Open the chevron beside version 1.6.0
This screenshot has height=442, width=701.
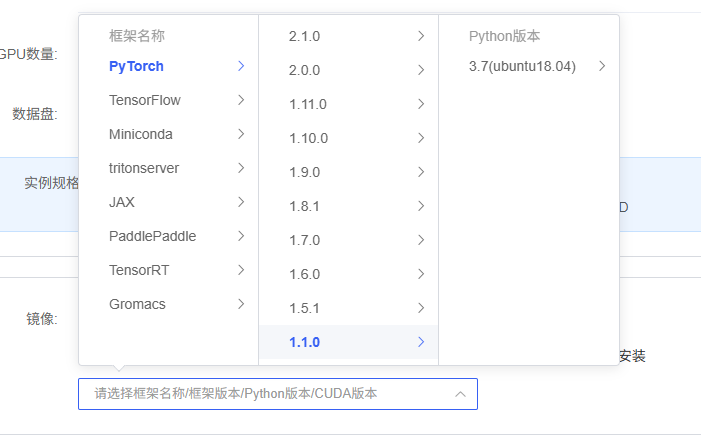[x=421, y=274]
